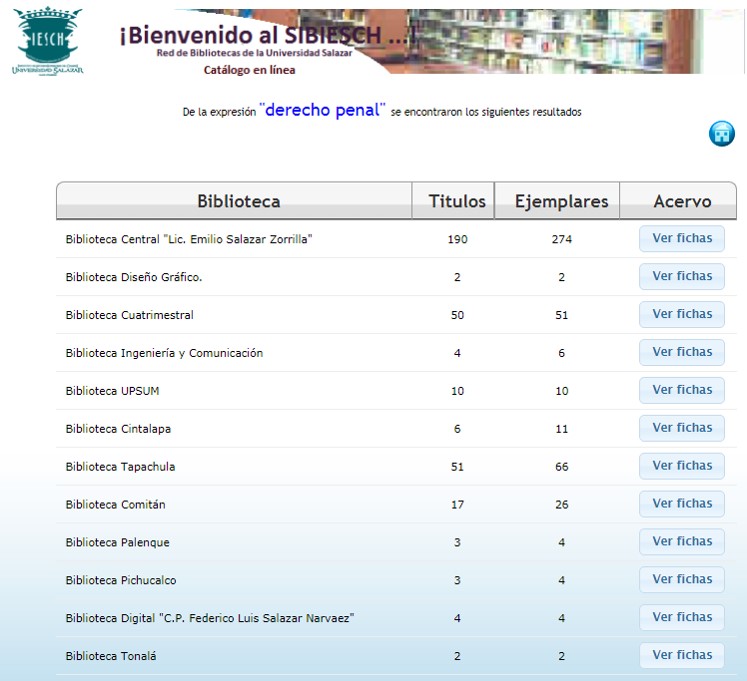This screenshot has width=747, height=681.
Task: Click the Acervo column header
Action: coord(682,201)
